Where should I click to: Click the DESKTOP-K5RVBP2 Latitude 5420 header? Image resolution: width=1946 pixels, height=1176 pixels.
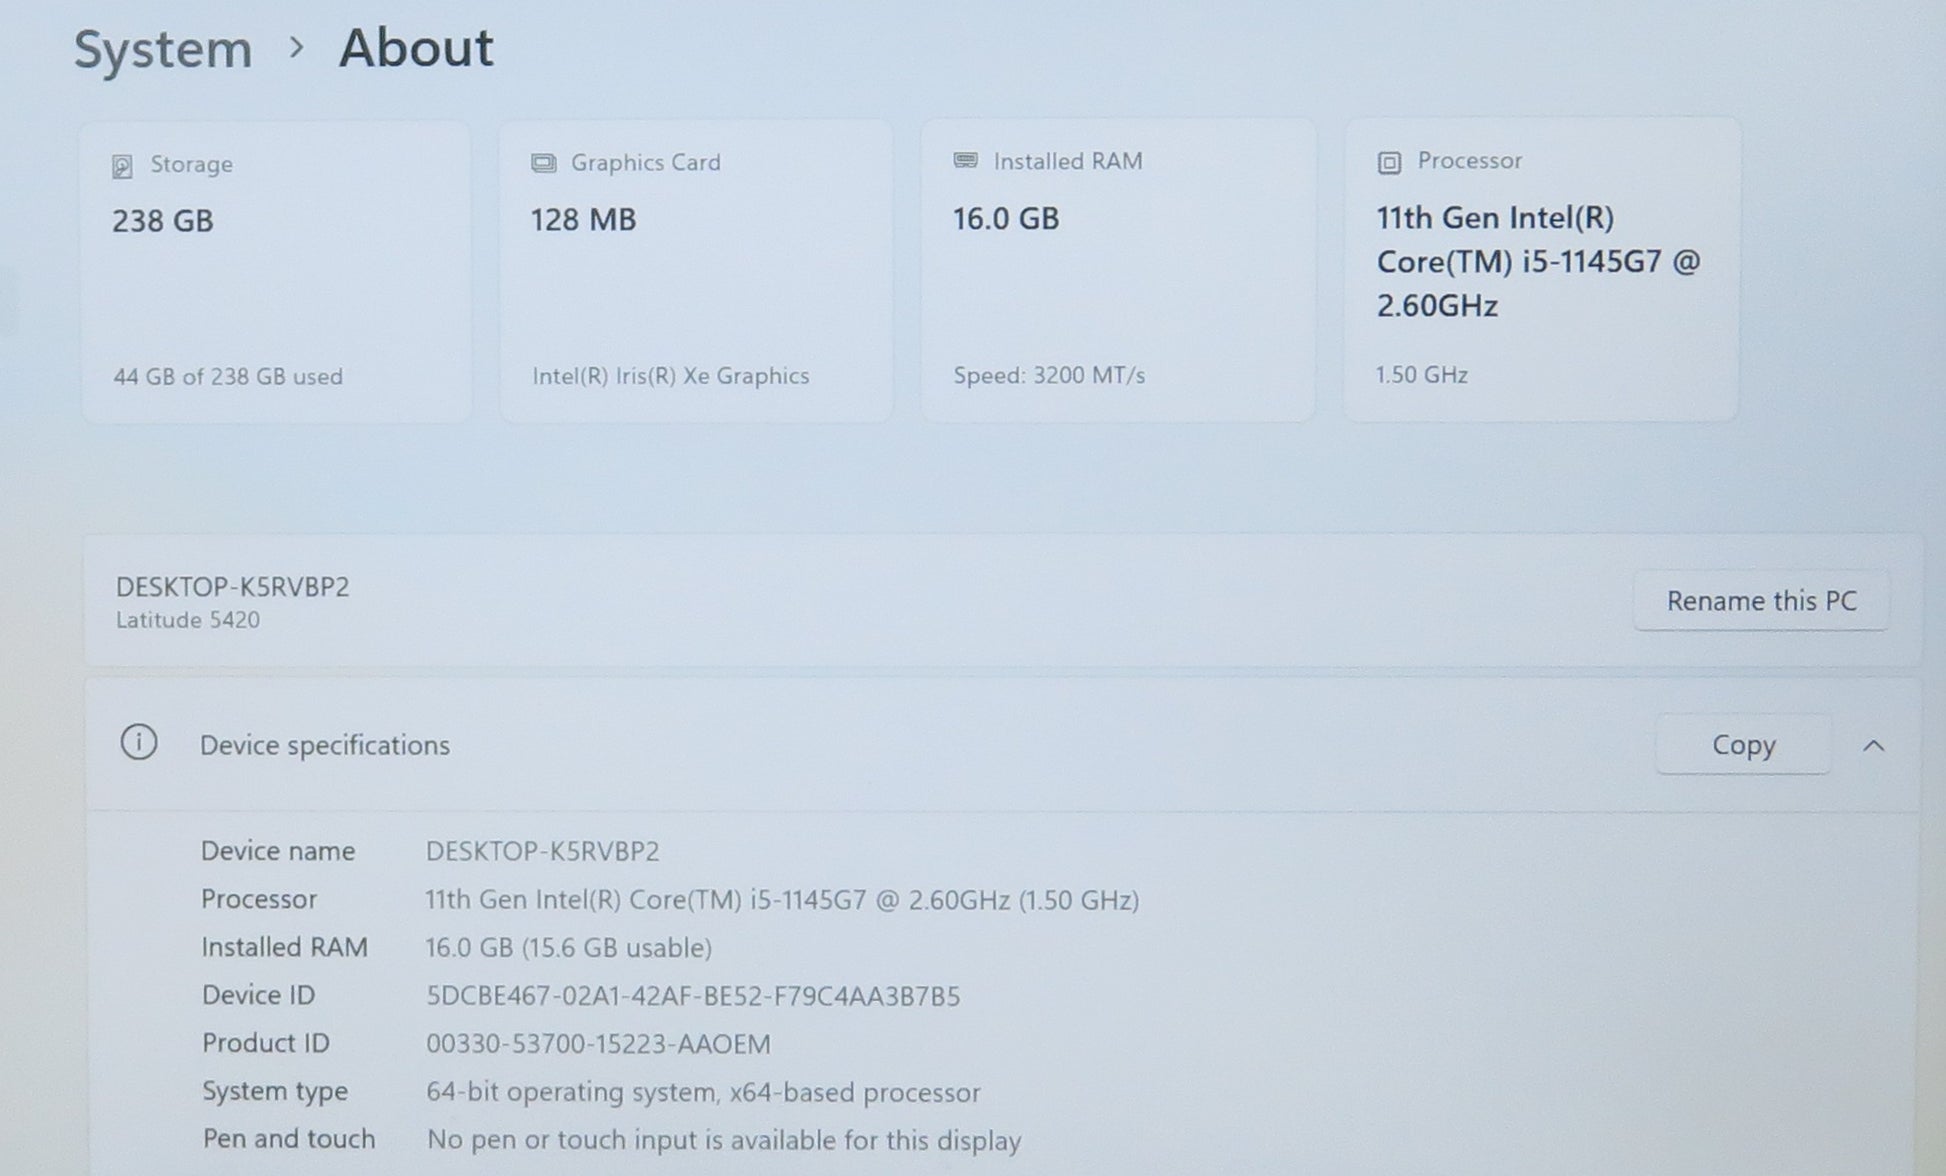point(232,601)
